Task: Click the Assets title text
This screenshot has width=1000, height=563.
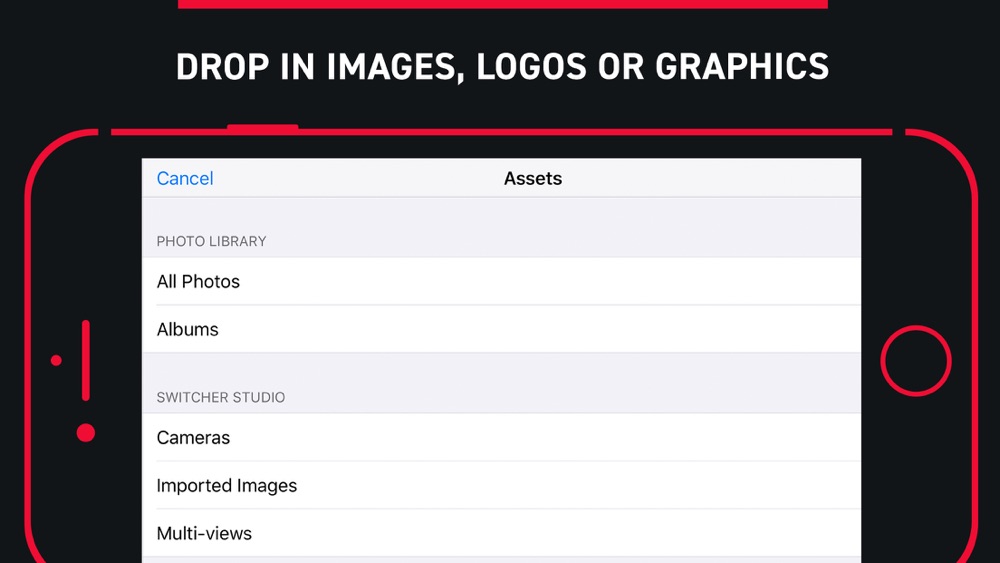Action: [533, 179]
